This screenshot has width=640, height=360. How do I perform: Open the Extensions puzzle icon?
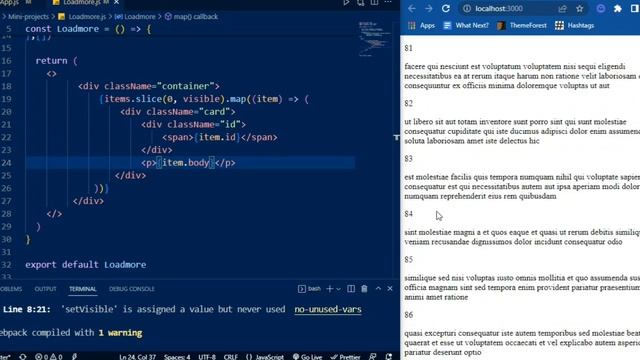618,9
